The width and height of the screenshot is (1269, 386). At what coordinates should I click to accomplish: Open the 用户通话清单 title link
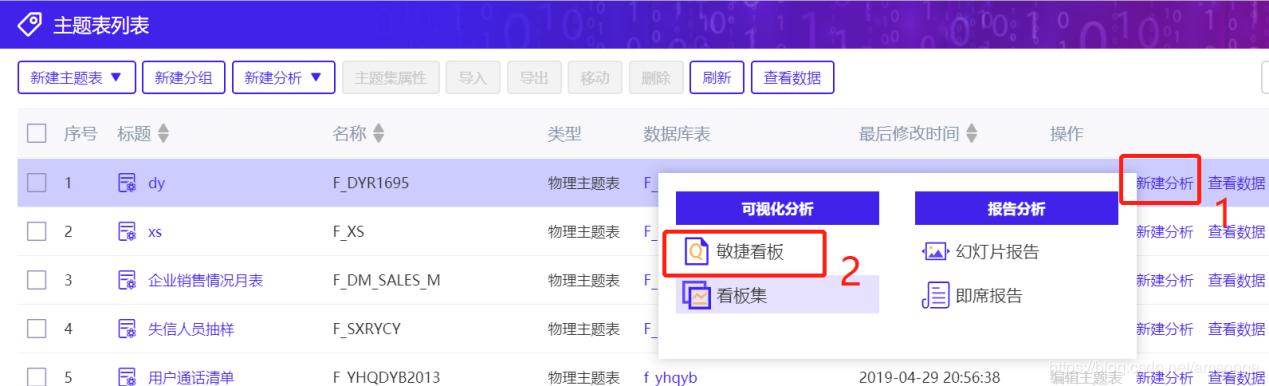[x=191, y=377]
